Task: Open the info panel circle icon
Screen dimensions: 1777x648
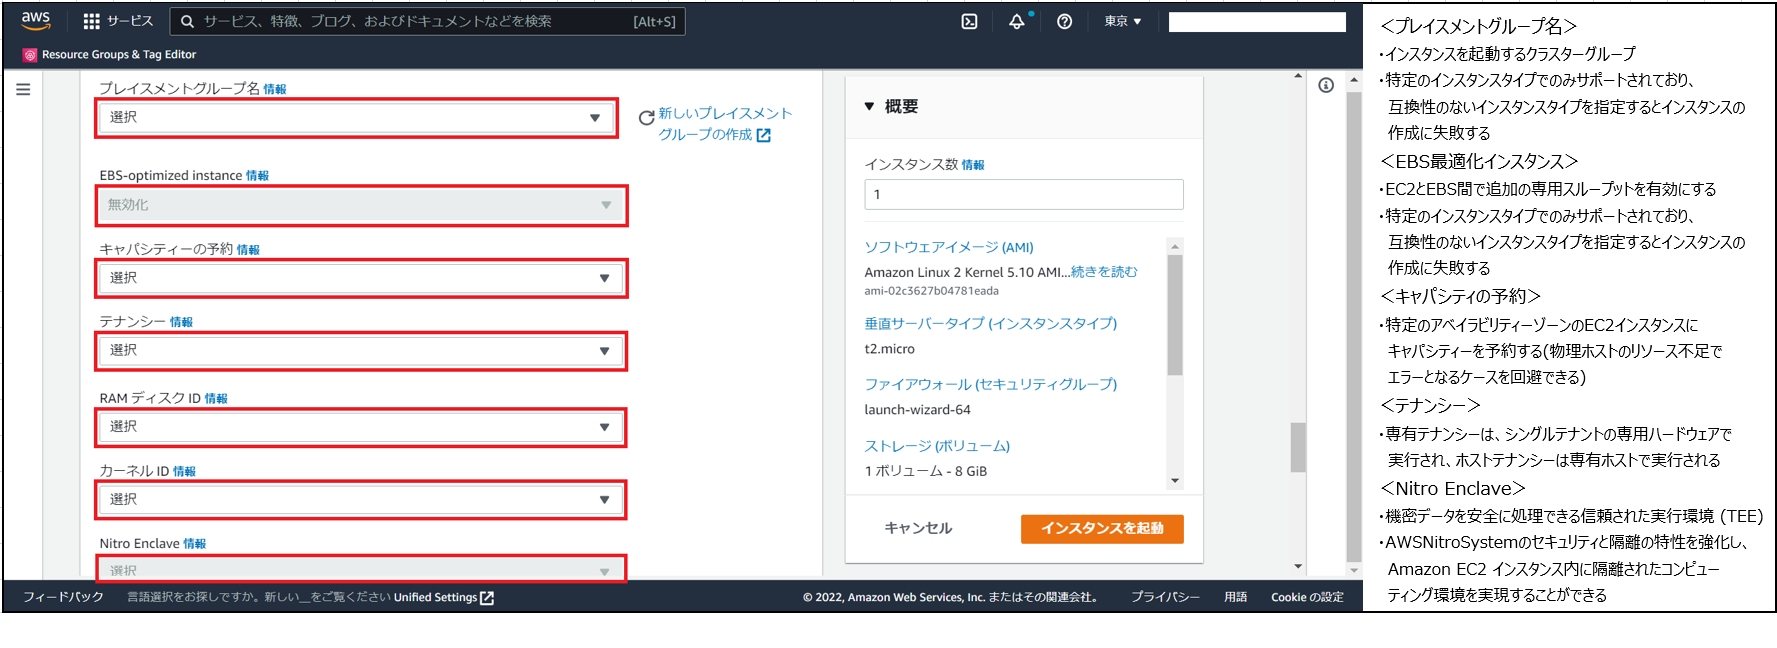Action: tap(1326, 86)
